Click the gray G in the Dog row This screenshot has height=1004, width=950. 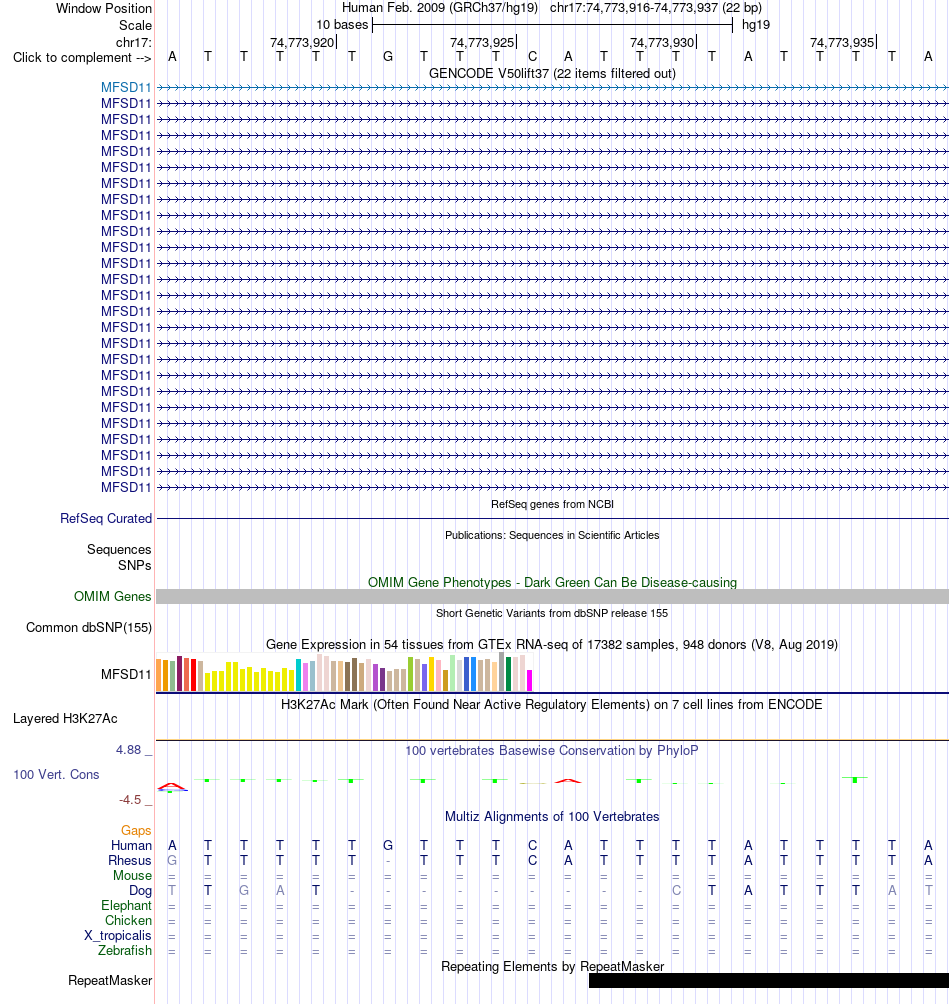click(244, 891)
